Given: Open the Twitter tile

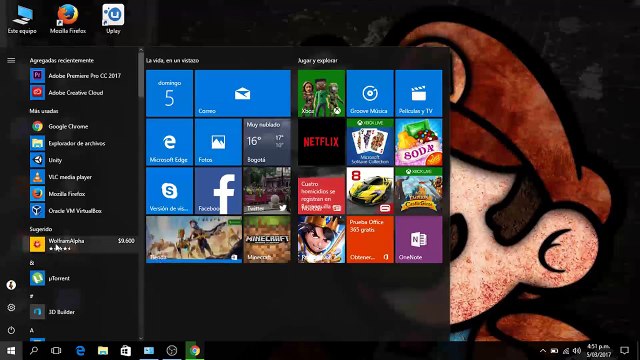Looking at the screenshot, I should click(x=267, y=191).
